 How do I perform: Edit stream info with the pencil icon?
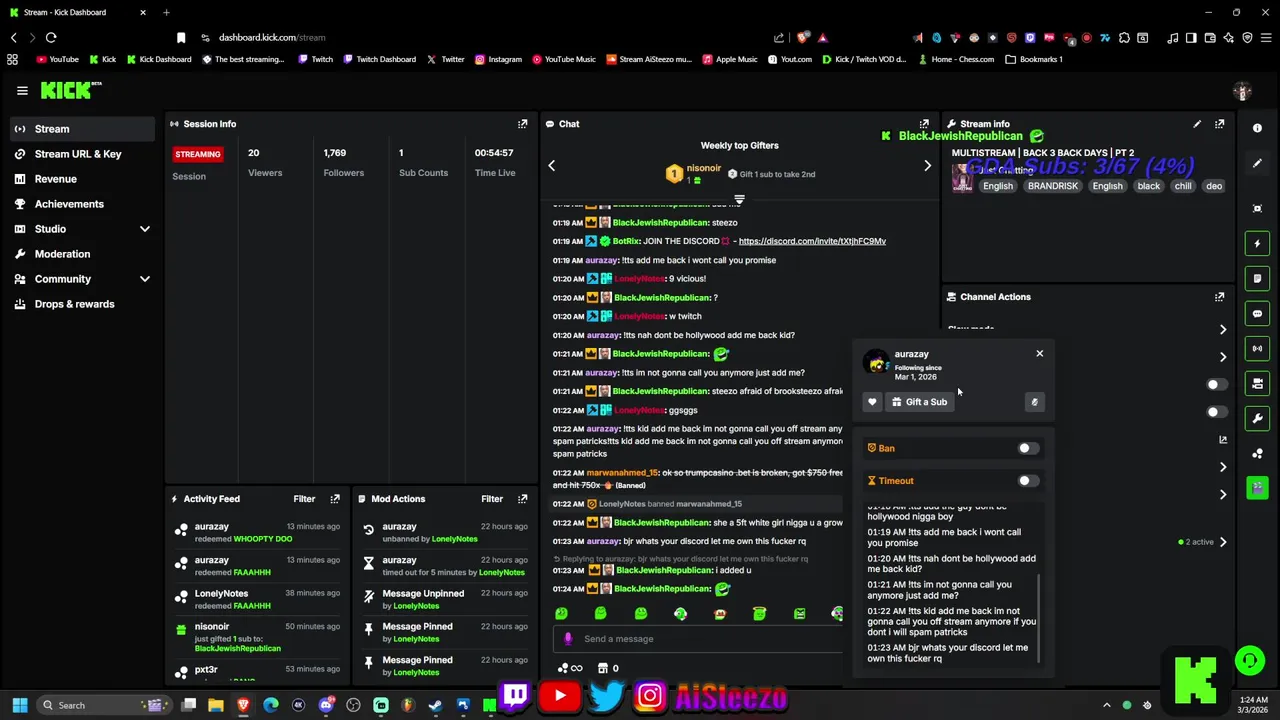click(1197, 124)
